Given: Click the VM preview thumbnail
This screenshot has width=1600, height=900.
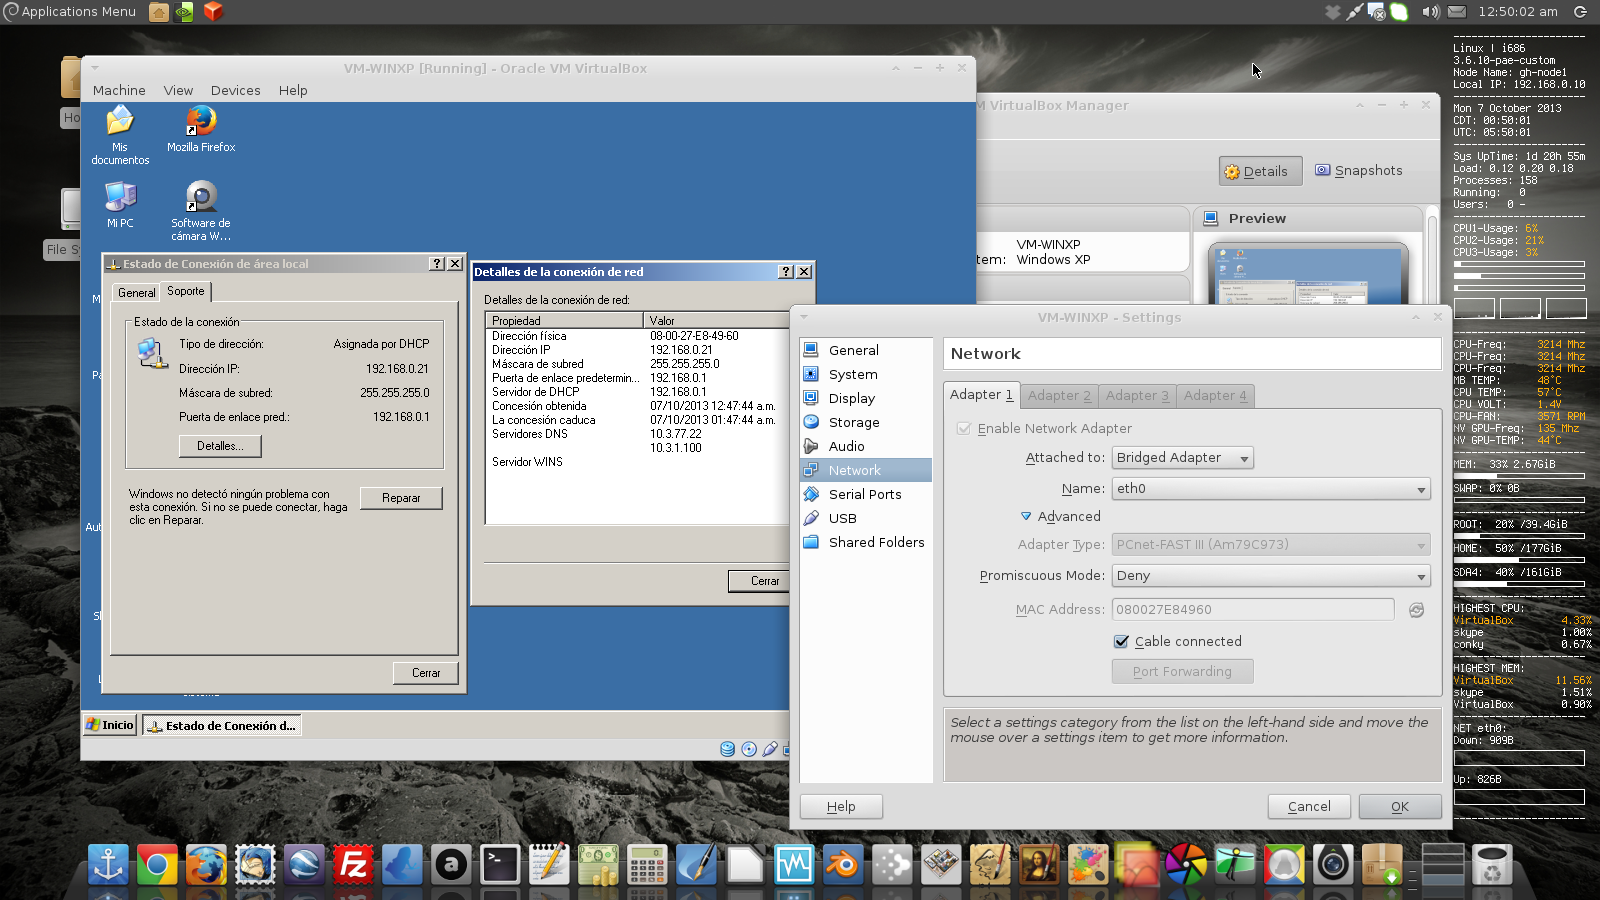Looking at the screenshot, I should [1308, 273].
